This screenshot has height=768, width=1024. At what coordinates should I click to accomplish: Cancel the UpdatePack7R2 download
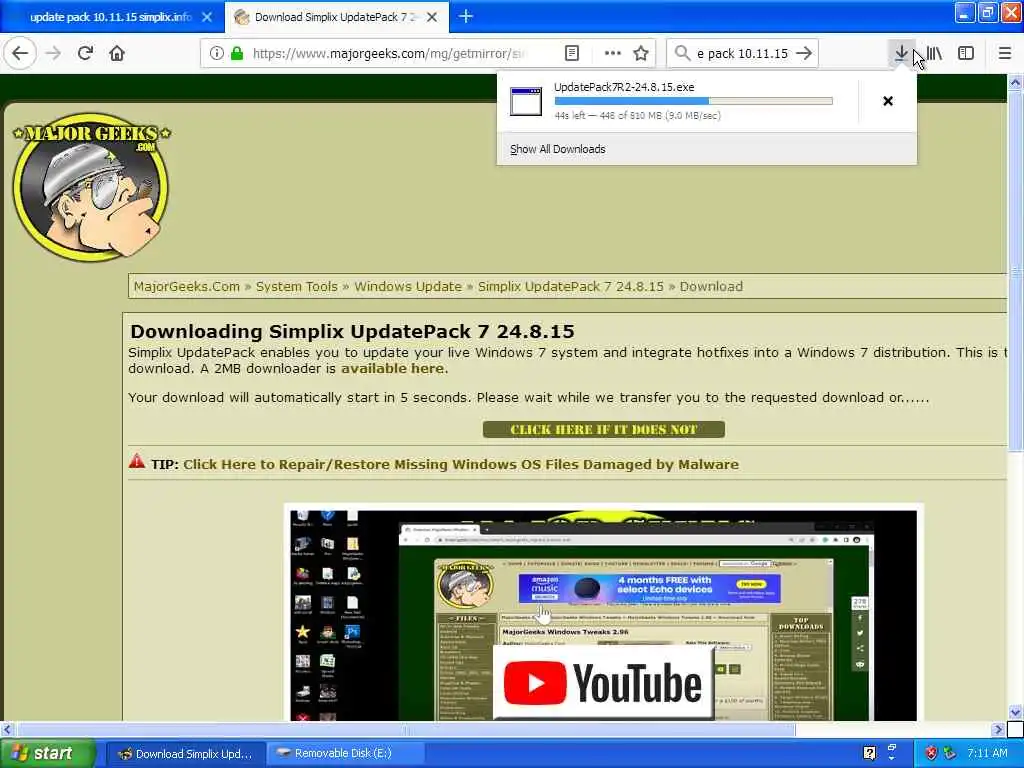point(888,101)
